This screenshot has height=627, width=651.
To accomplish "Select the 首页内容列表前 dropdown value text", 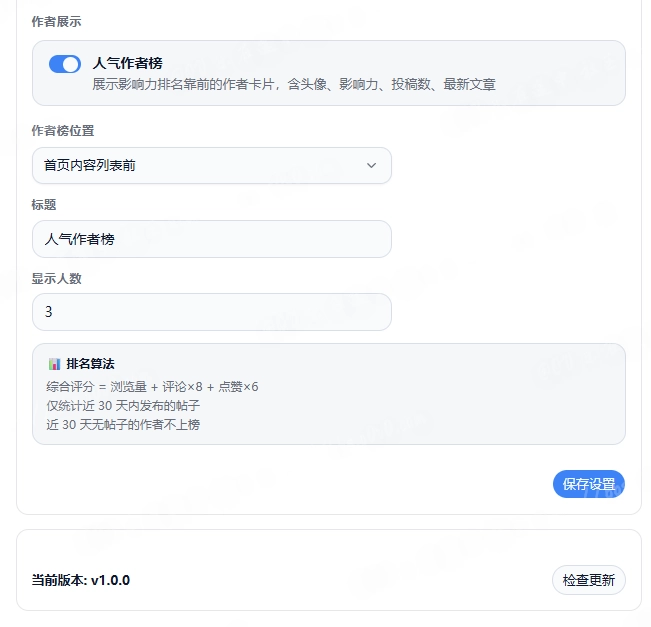I will click(x=90, y=165).
